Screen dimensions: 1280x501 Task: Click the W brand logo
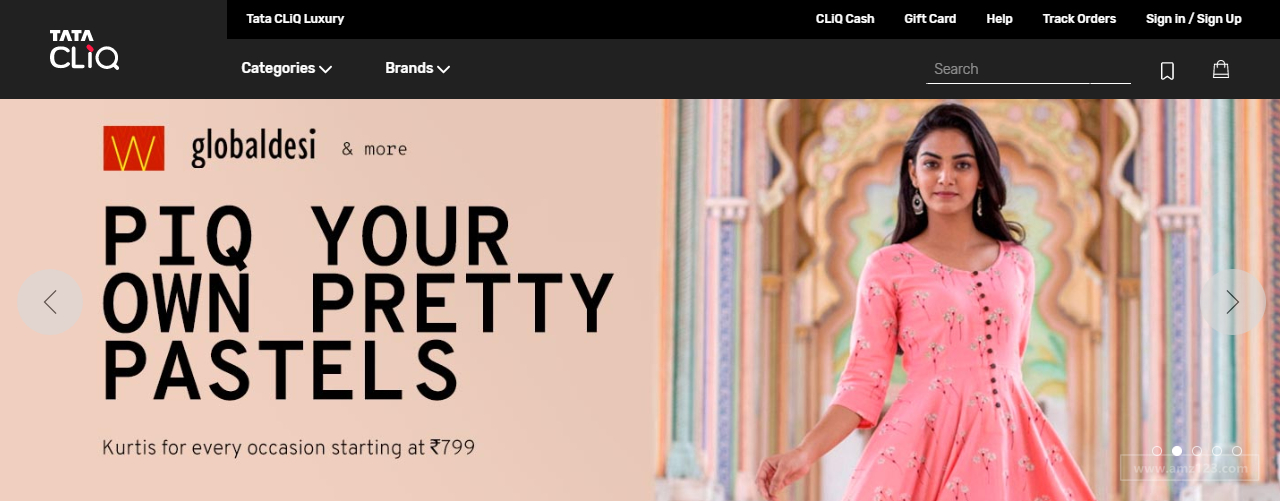(133, 148)
